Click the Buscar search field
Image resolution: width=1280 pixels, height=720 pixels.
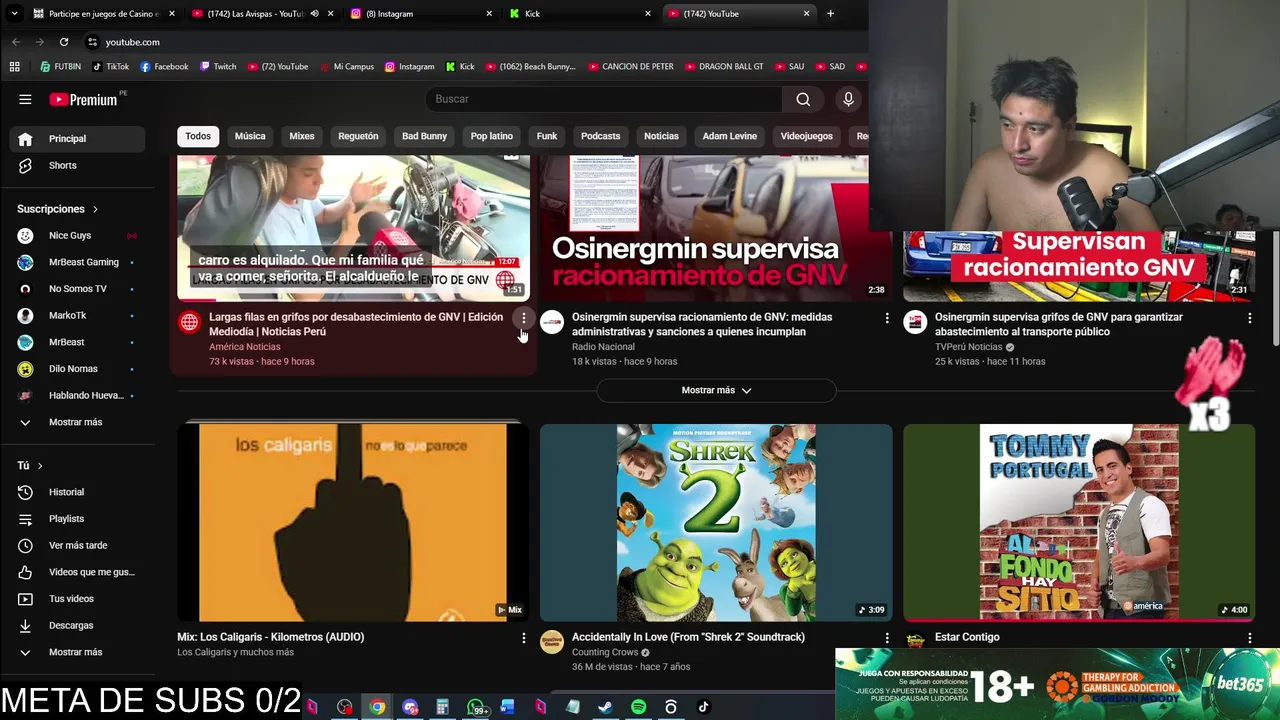(604, 99)
